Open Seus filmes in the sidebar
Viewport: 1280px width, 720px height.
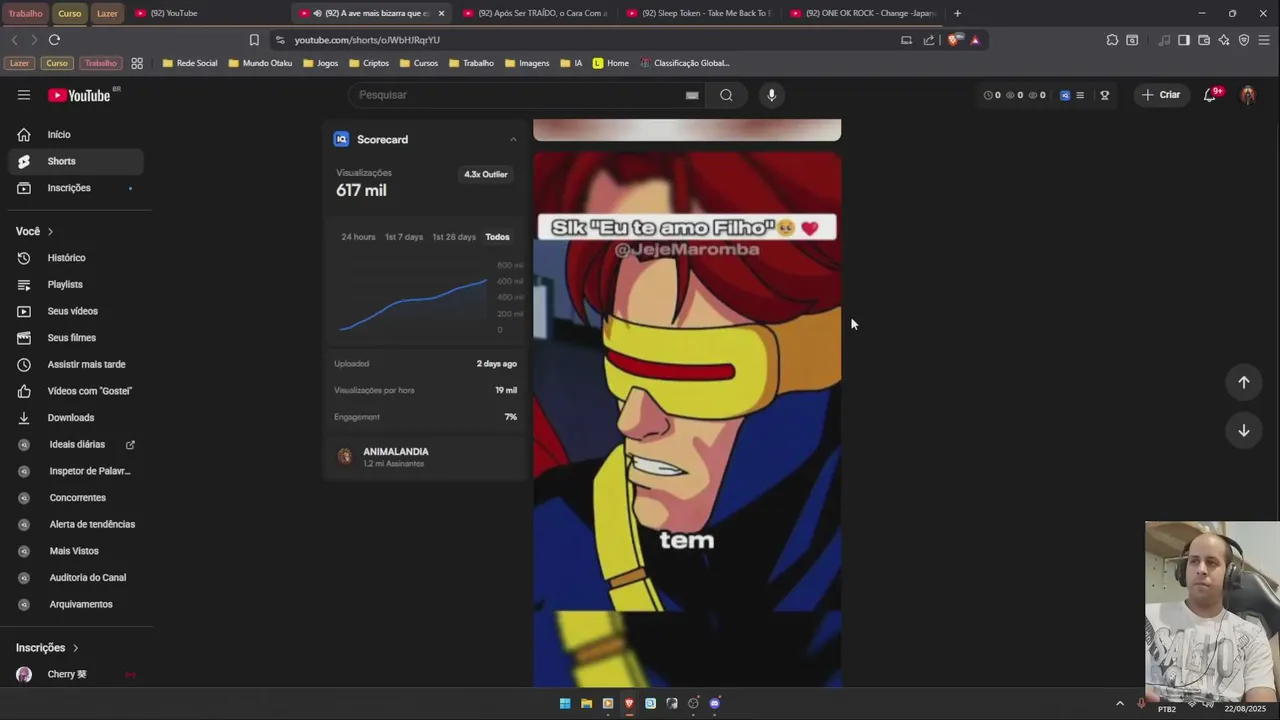(x=76, y=338)
